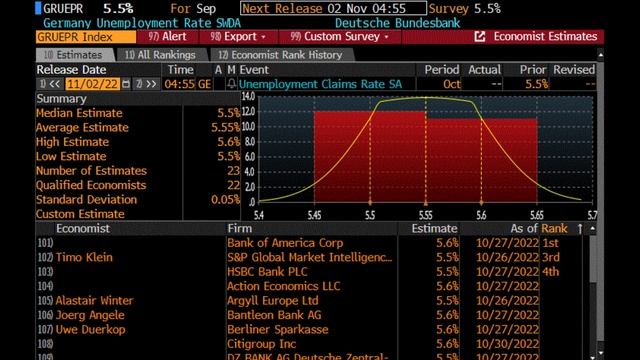This screenshot has height=360, width=640.
Task: Click the alert bell icon beside Unemployment Claims
Action: (x=231, y=84)
